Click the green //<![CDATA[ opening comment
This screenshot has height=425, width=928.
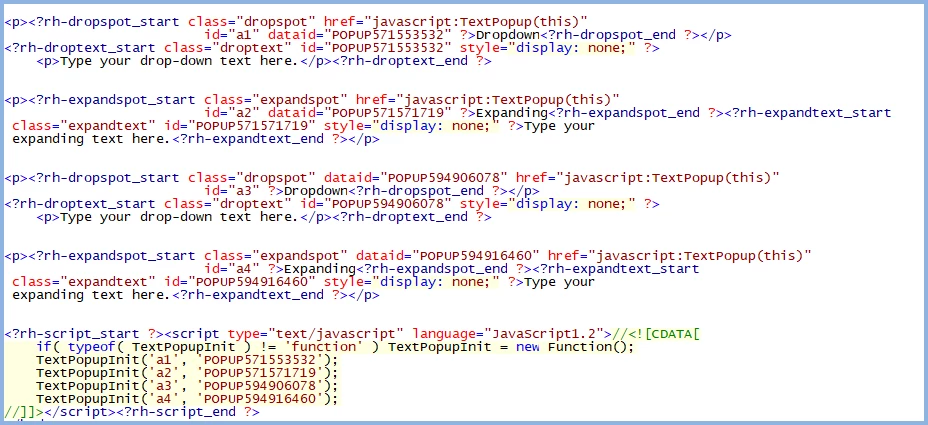click(656, 334)
